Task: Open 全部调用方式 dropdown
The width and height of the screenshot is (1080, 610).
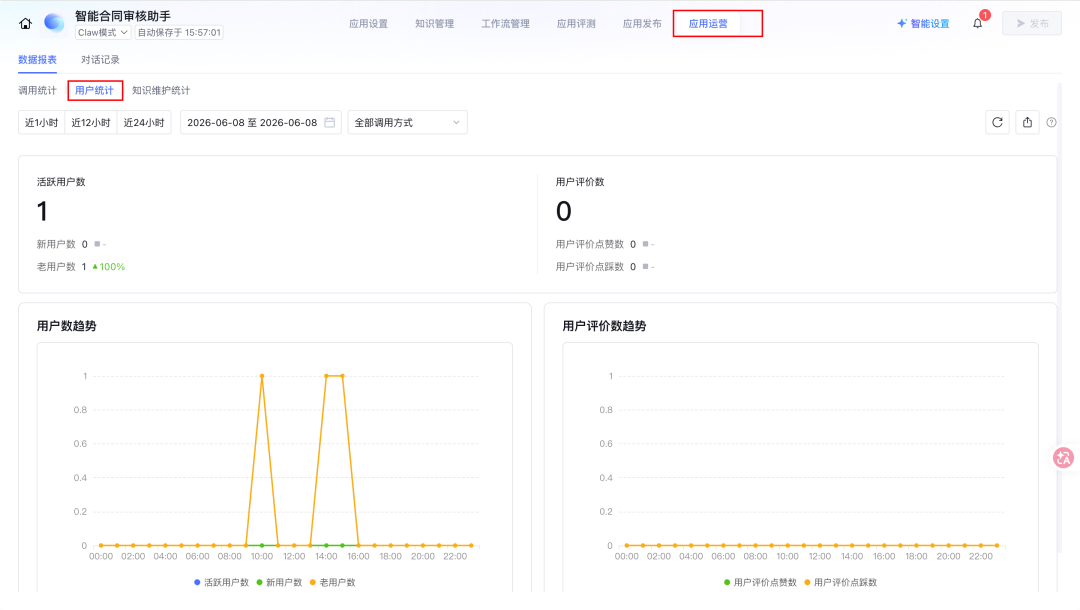Action: point(407,123)
